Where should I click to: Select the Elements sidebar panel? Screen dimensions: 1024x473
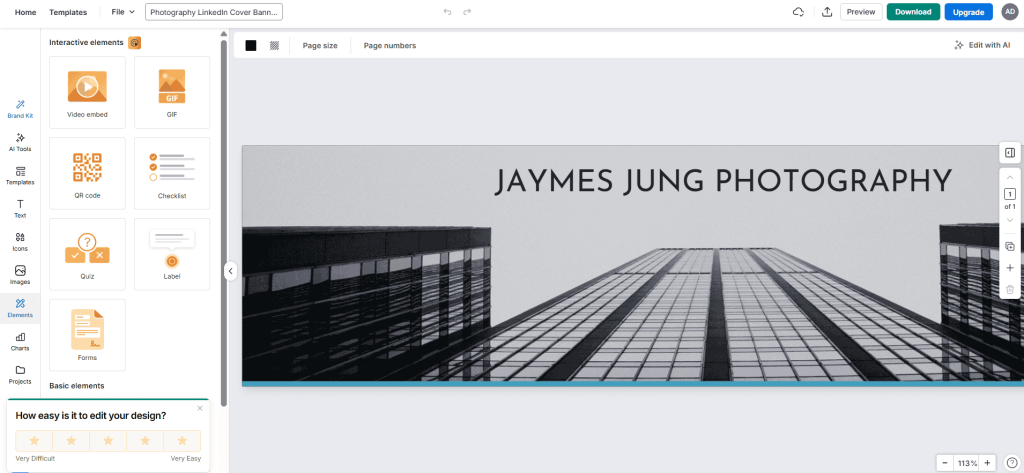point(20,308)
